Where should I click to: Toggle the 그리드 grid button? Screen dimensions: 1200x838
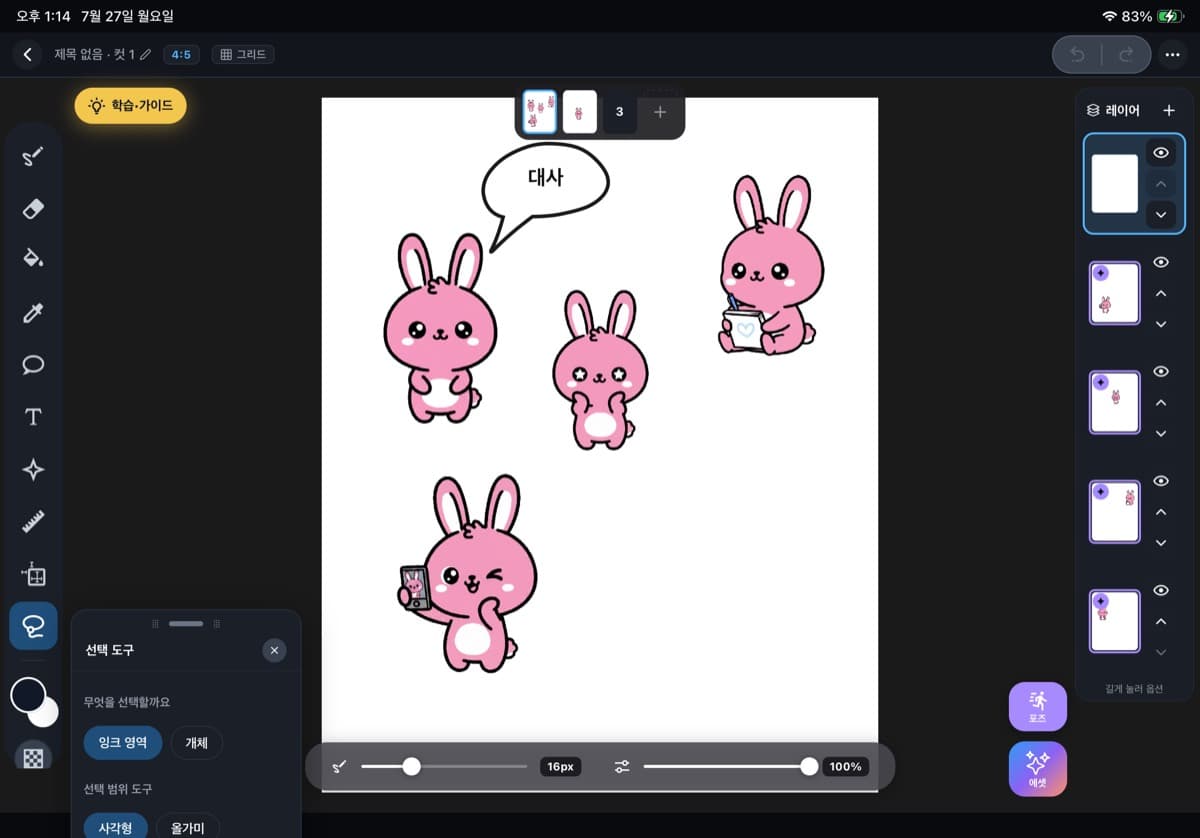pos(243,54)
